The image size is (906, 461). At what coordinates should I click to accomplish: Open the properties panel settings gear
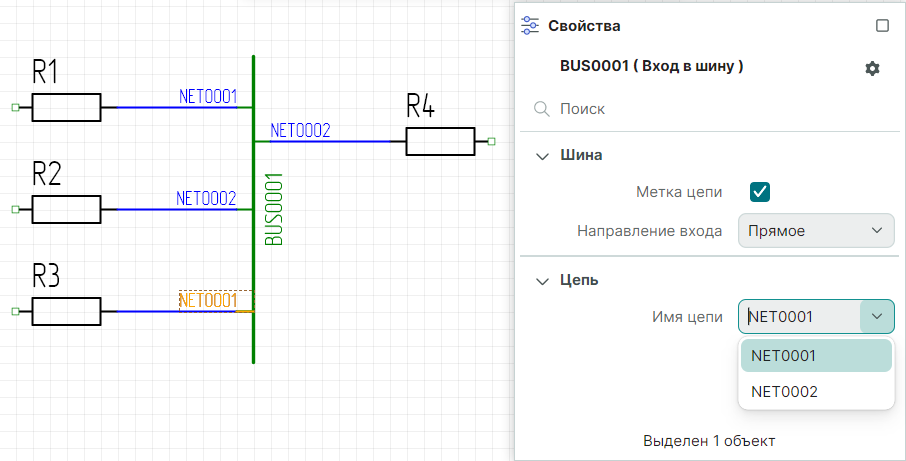pyautogui.click(x=872, y=68)
